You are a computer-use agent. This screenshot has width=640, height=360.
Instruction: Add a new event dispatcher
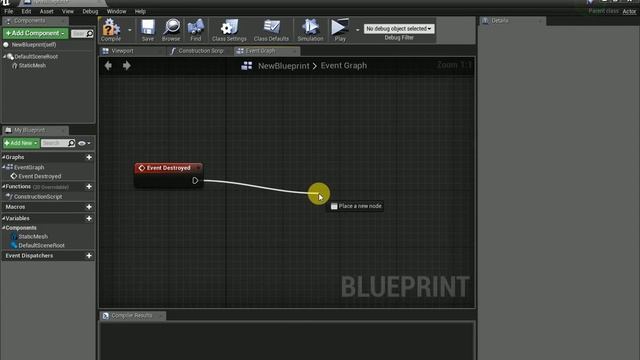[89, 256]
